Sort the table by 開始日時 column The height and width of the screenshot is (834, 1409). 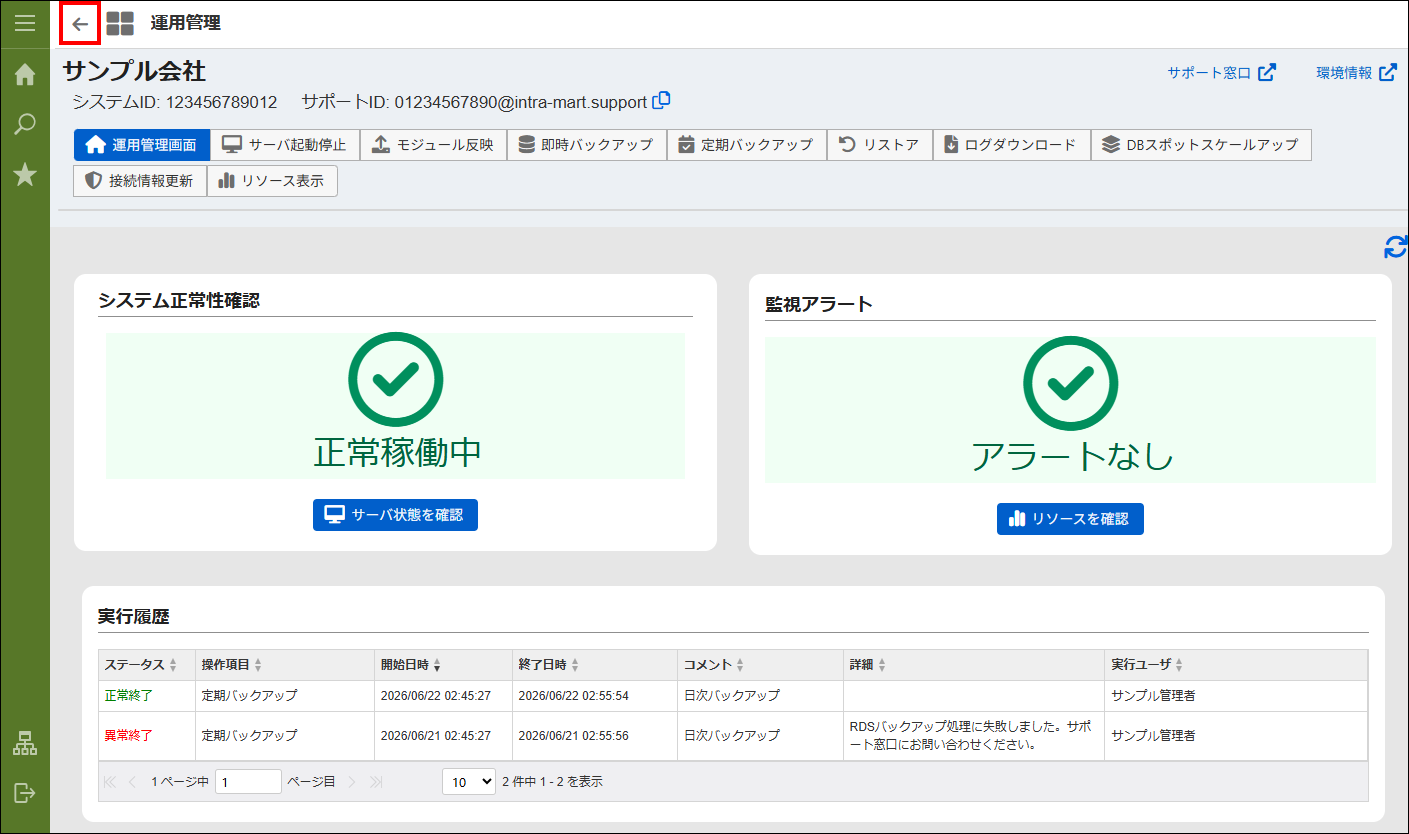411,665
